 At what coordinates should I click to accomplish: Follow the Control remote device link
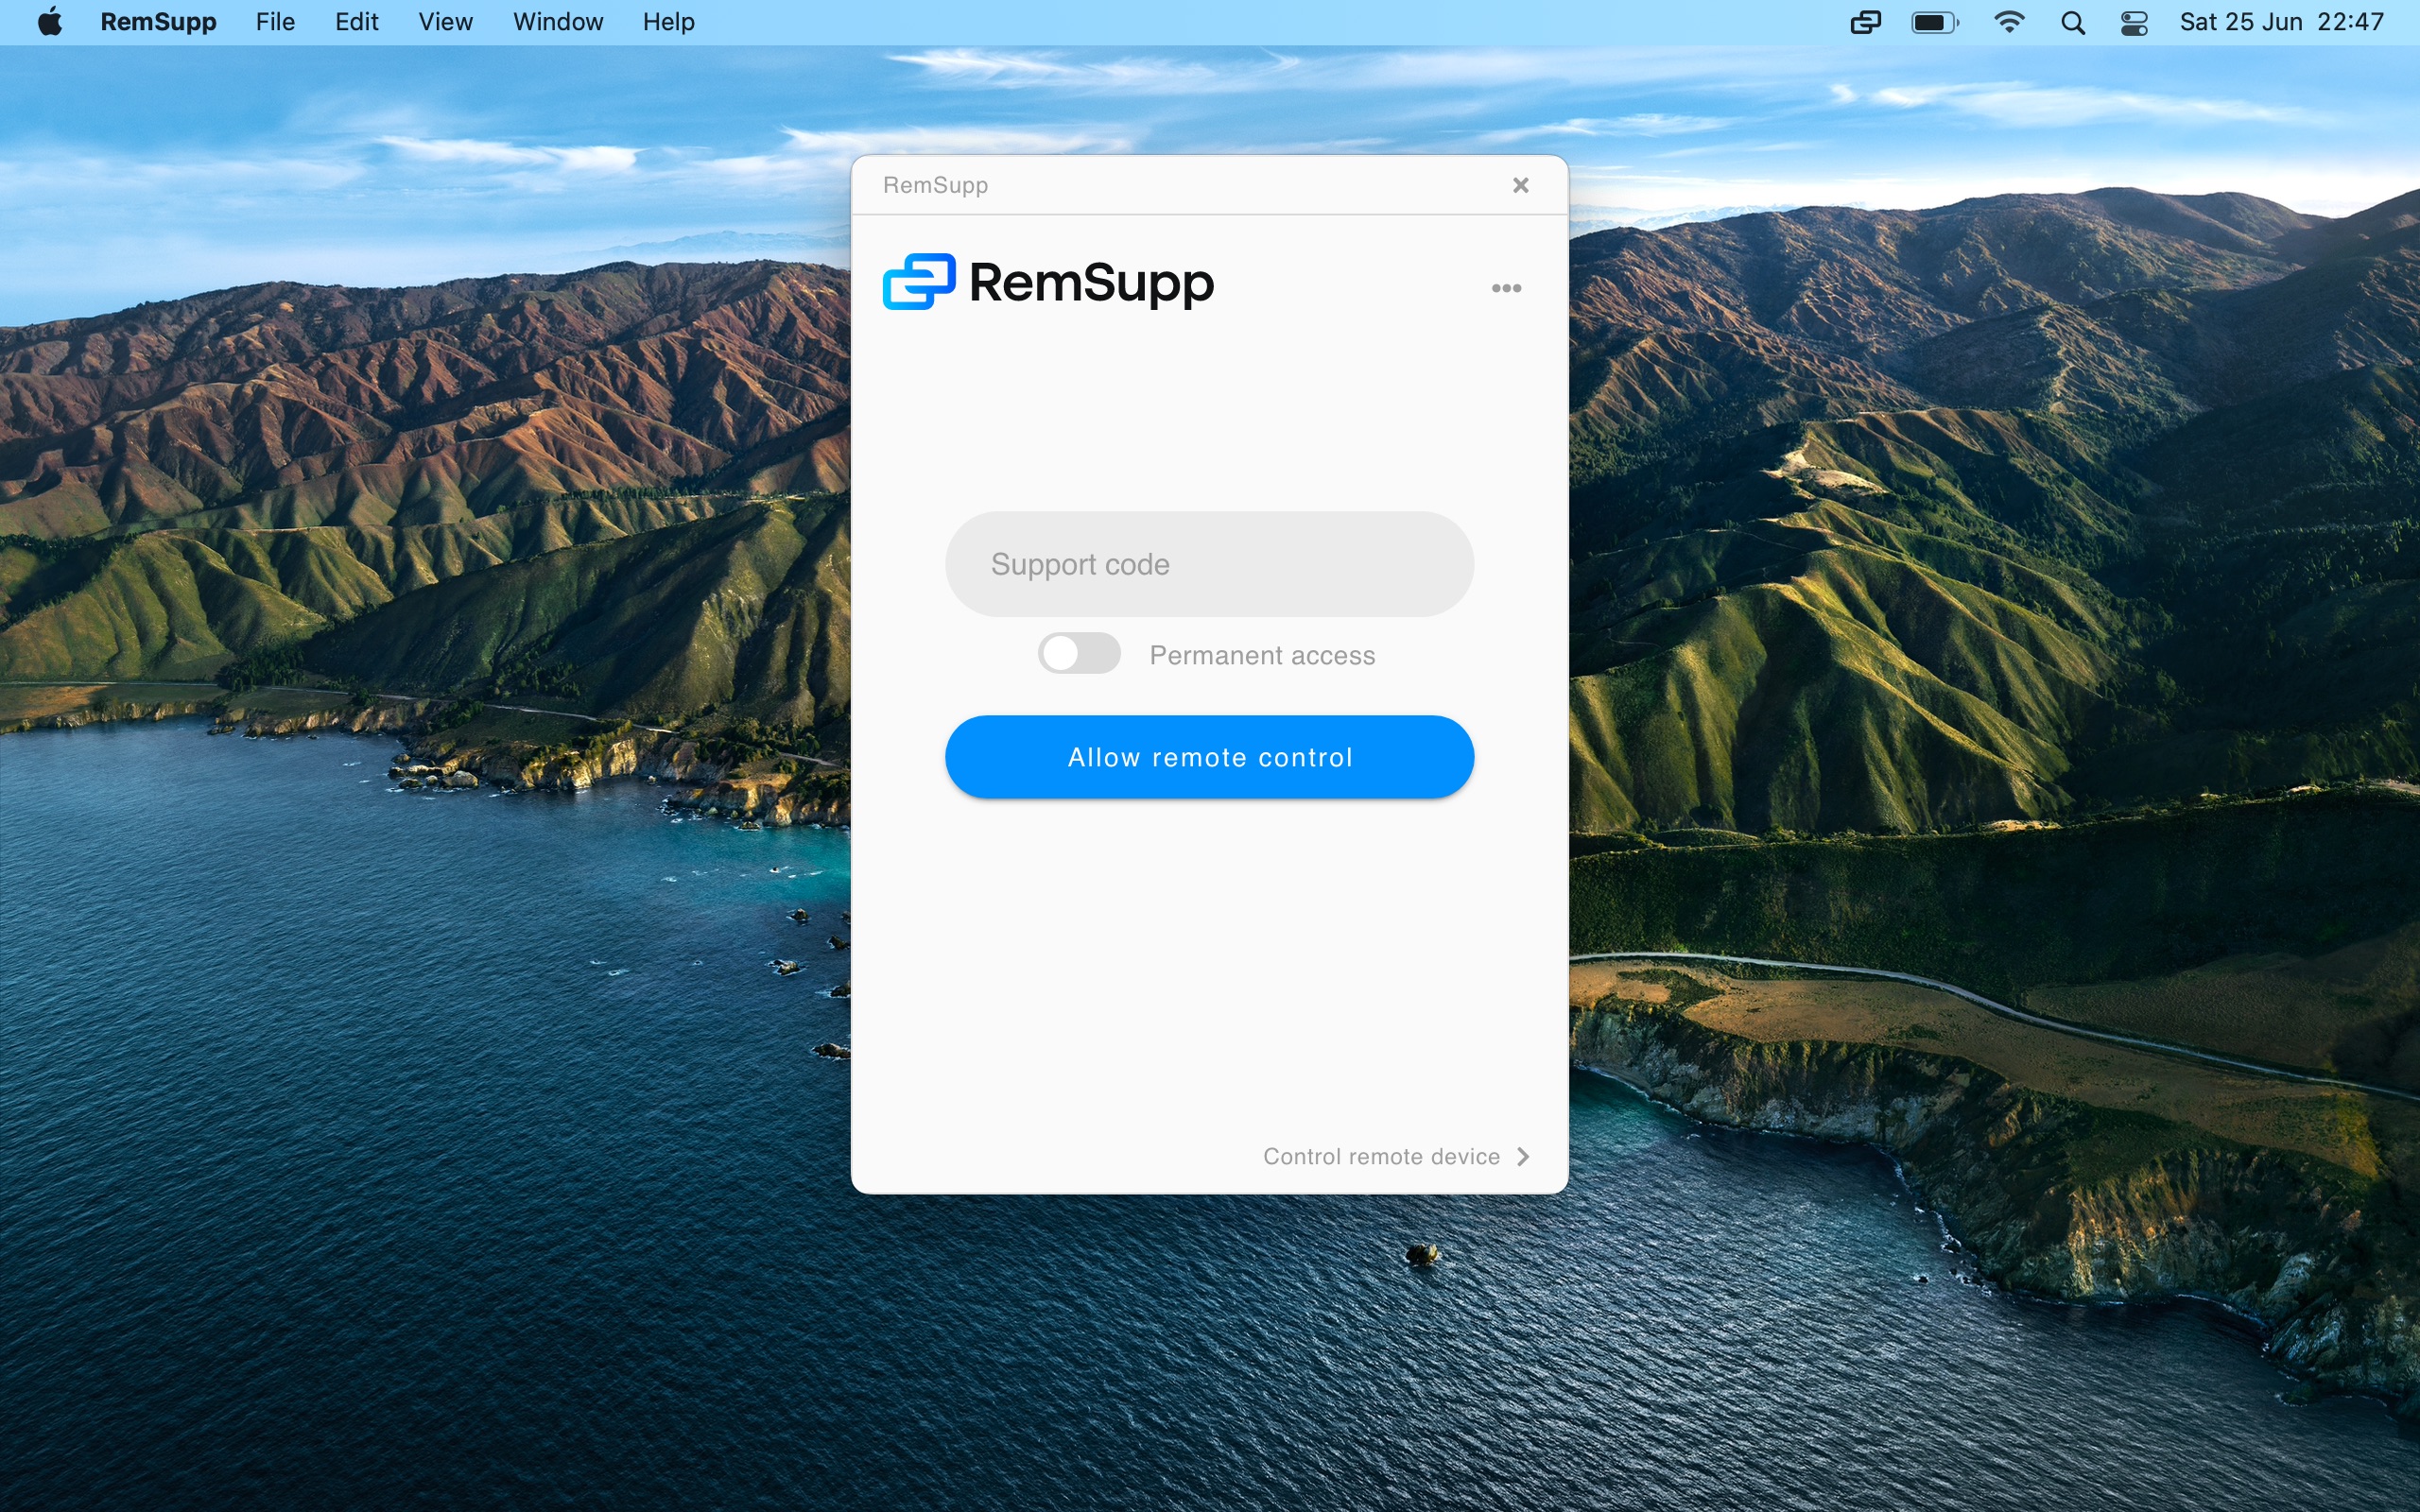[x=1381, y=1156]
